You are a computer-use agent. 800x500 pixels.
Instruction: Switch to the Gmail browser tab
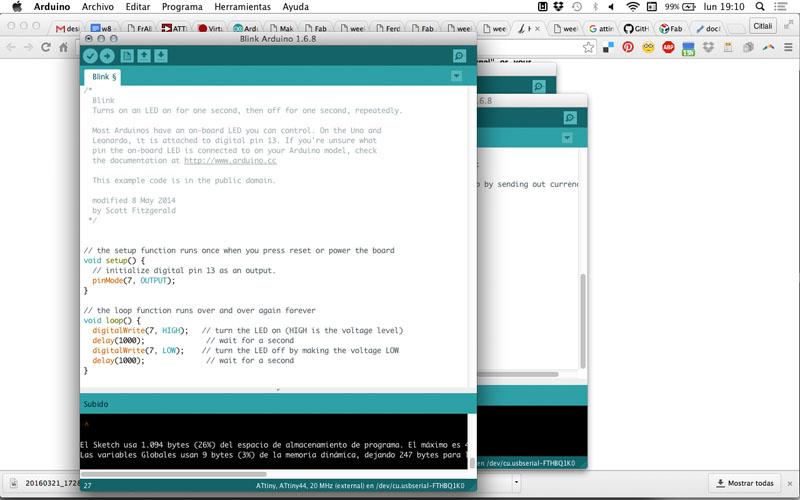point(67,29)
